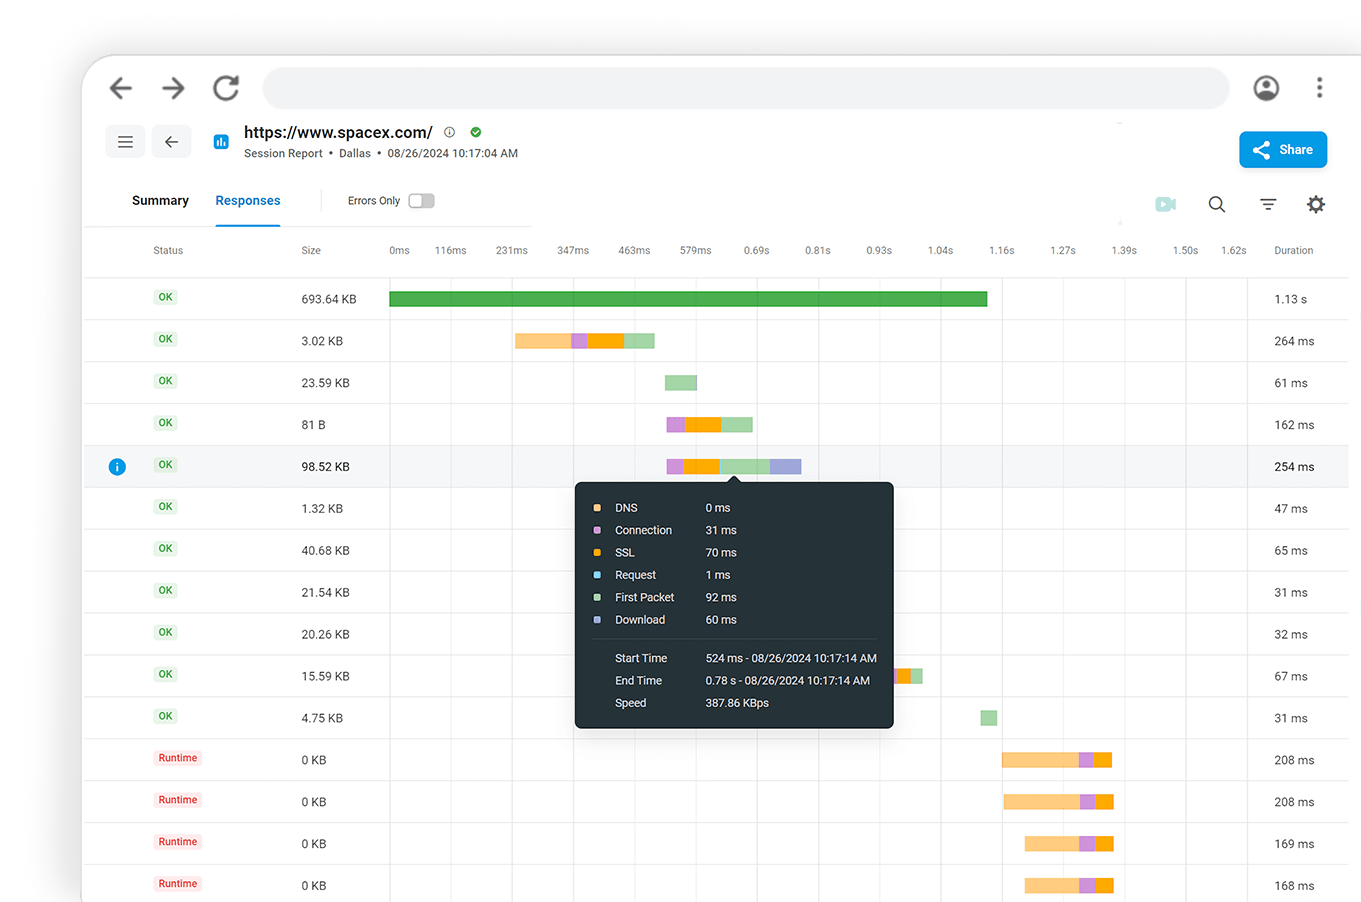Screen dimensions: 1361x902
Task: Open the search tool in the report toolbar
Action: (x=1216, y=204)
